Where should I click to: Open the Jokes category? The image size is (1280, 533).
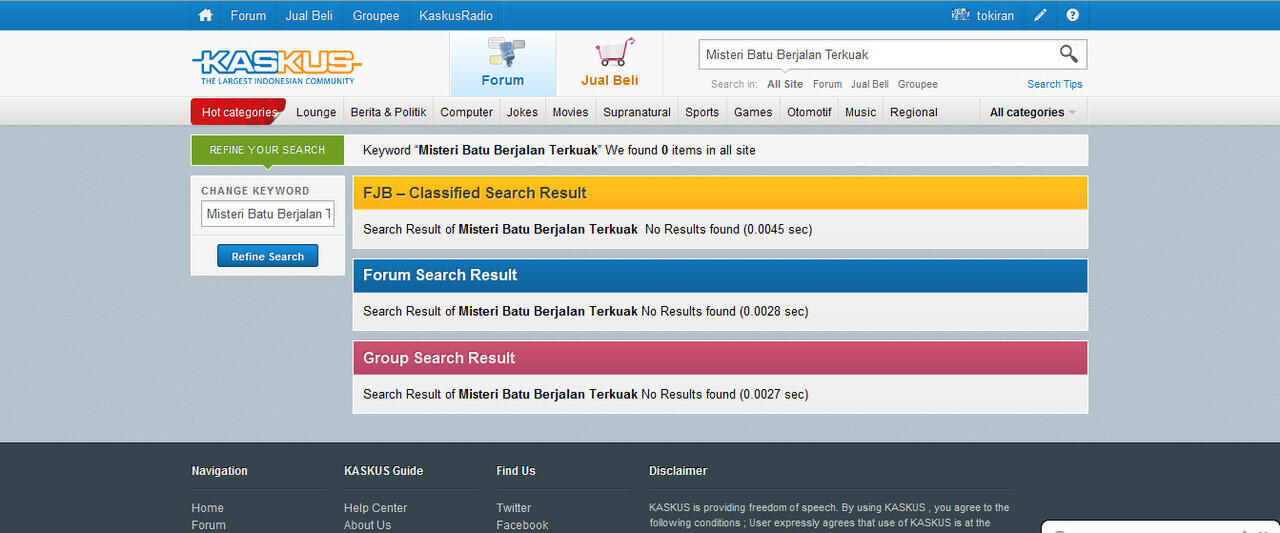(522, 112)
